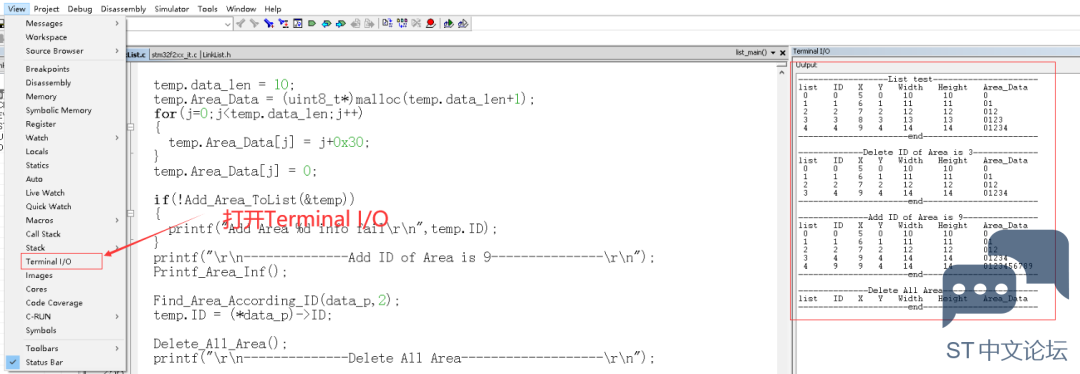
Task: Switch to the stm32f2xx_it.c tab
Action: pos(174,54)
